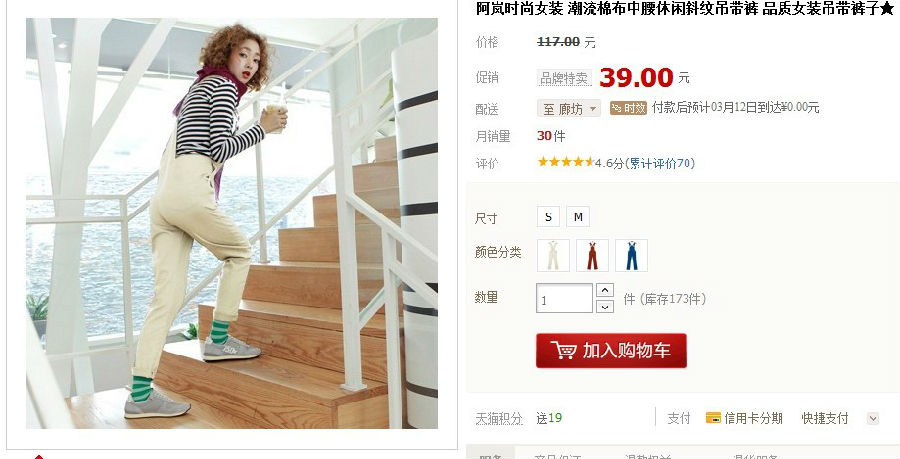Decrease quantity with the down arrow
Image resolution: width=900 pixels, height=459 pixels.
(x=605, y=306)
